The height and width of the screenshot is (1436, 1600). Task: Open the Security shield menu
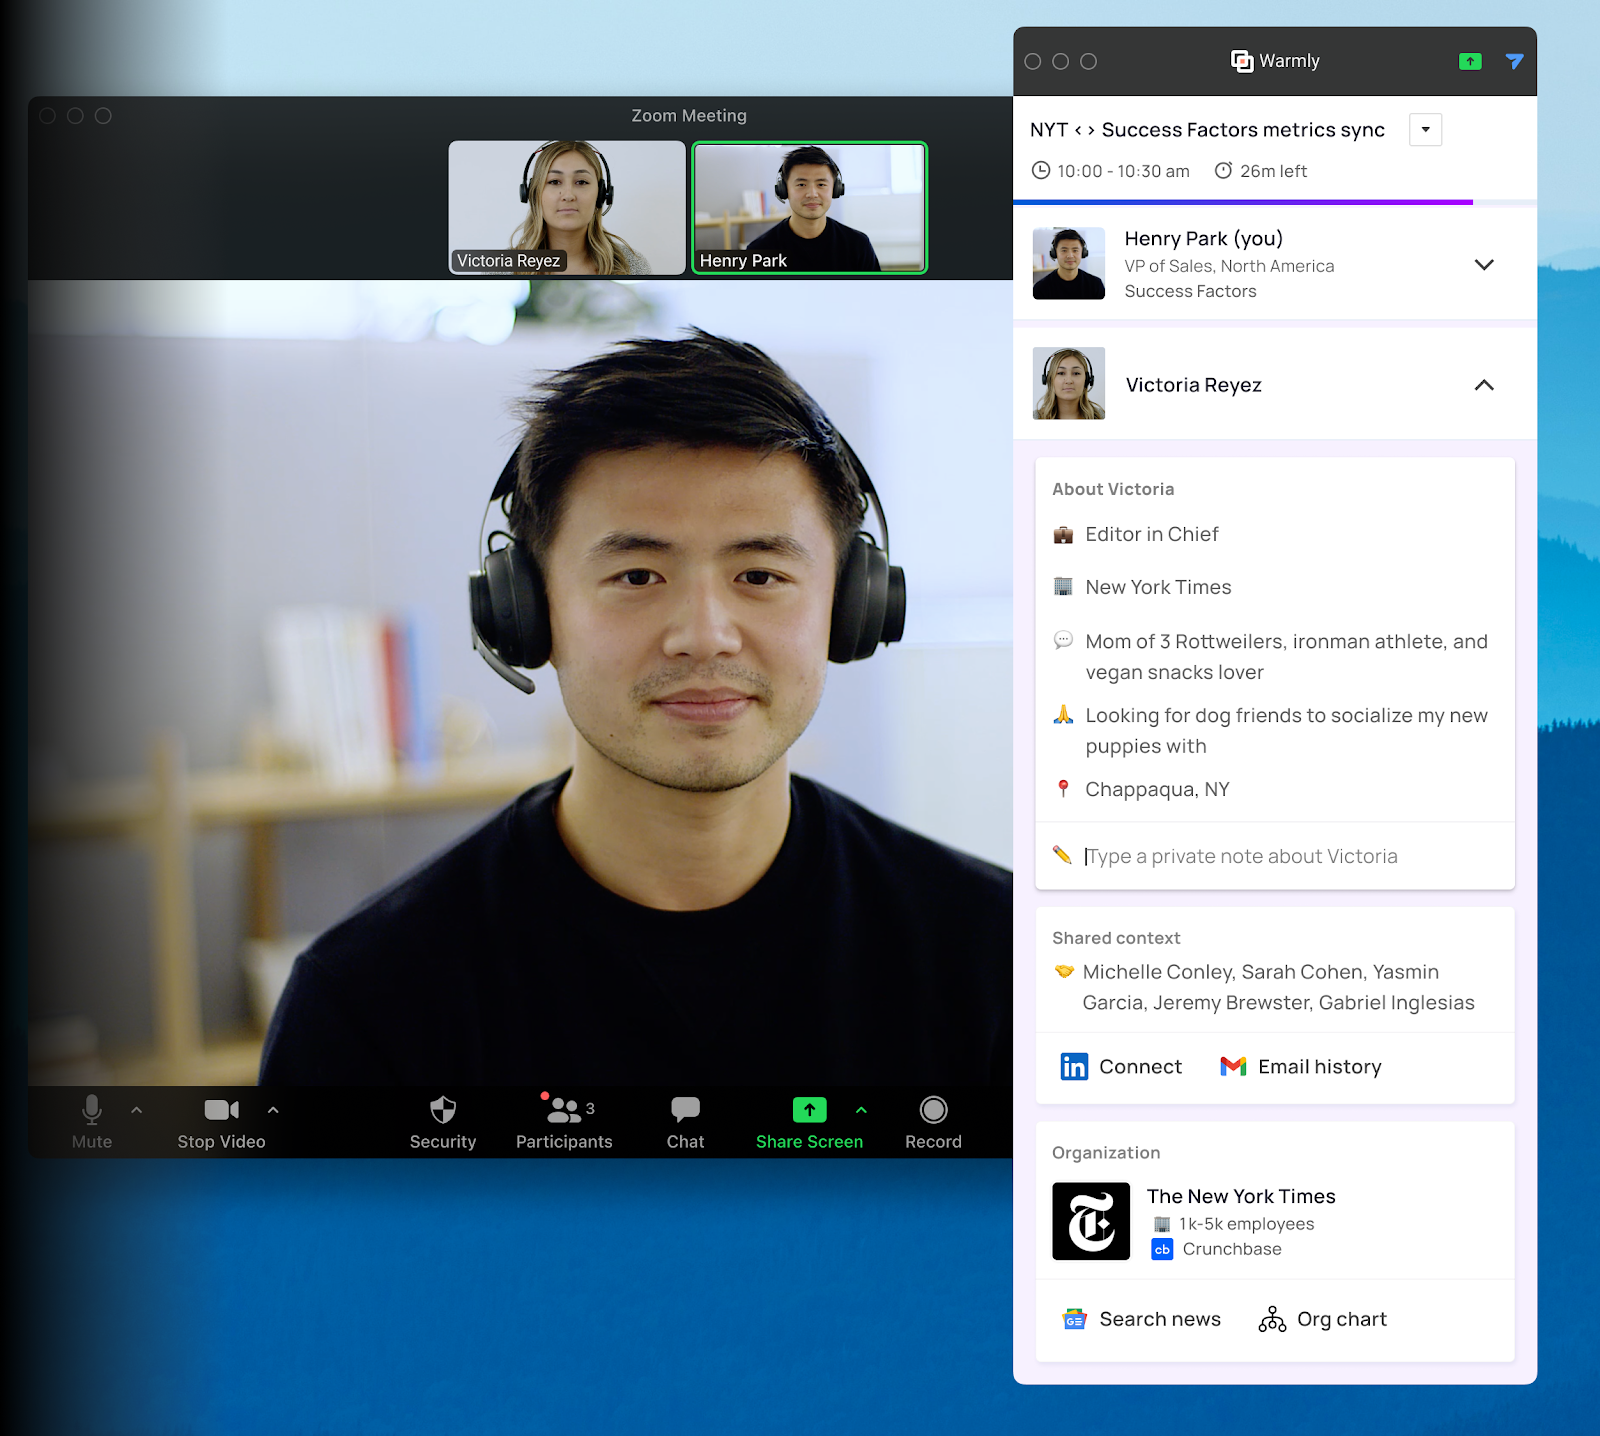[443, 1122]
